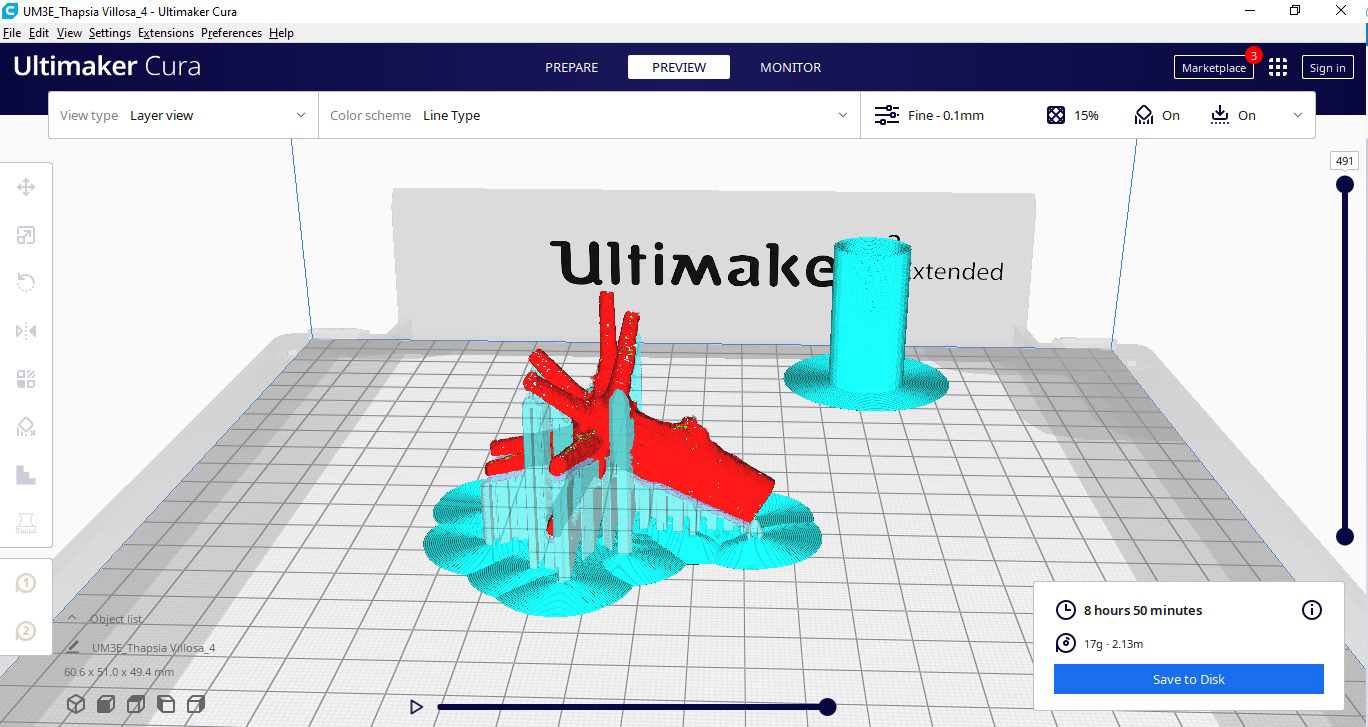Click Save to Disk
Image resolution: width=1368 pixels, height=727 pixels.
[x=1188, y=679]
